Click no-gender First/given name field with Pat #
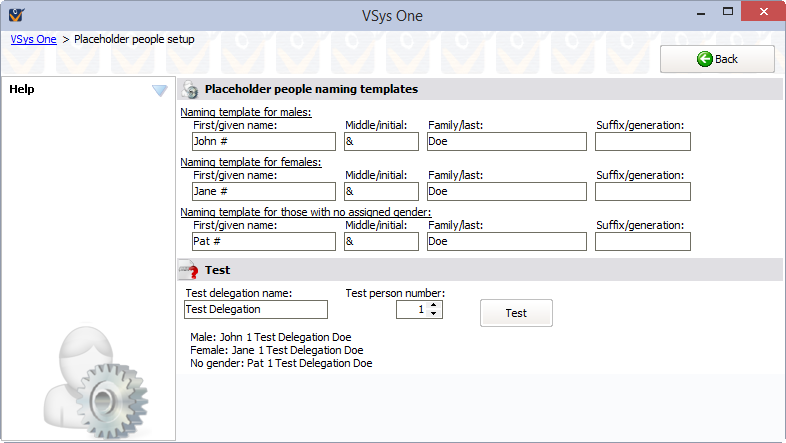This screenshot has width=786, height=443. coord(263,242)
